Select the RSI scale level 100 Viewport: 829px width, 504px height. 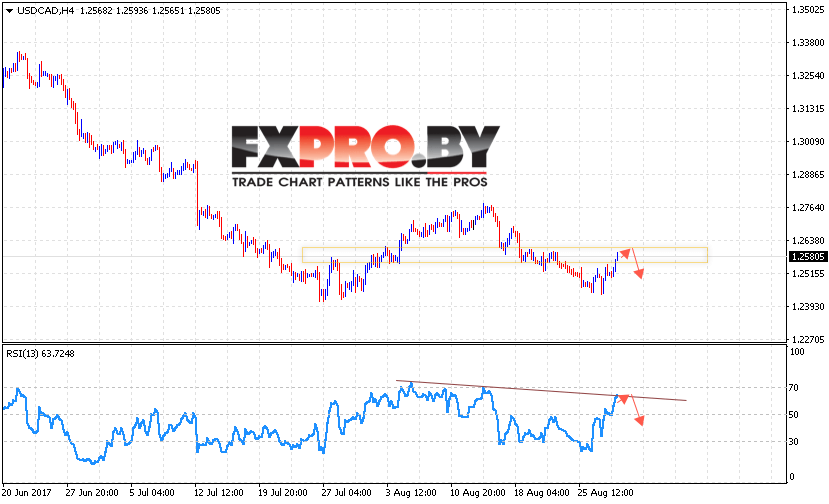click(x=797, y=352)
